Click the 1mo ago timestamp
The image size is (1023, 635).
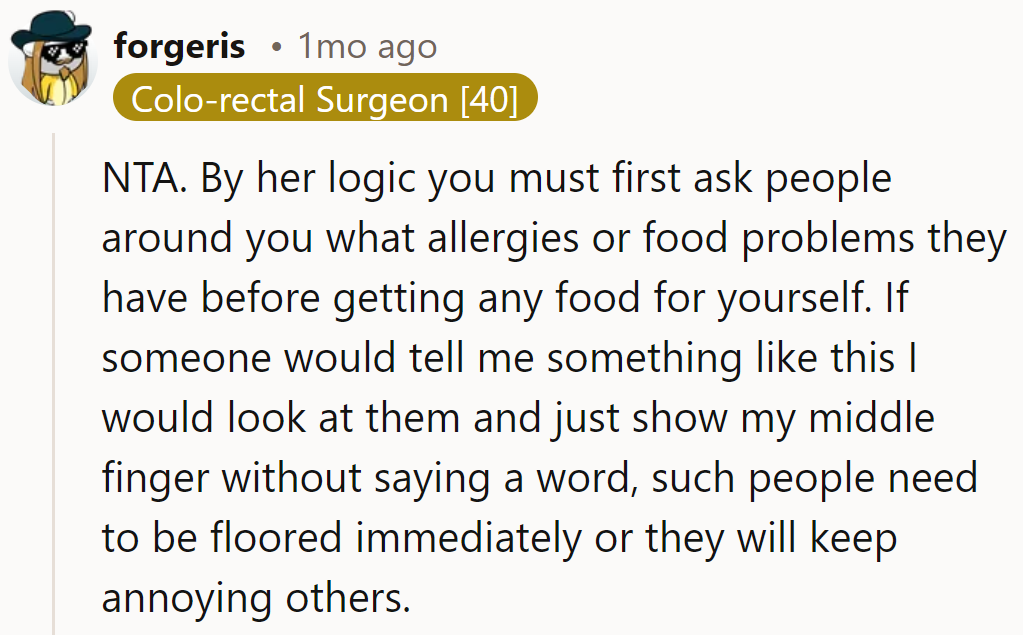pyautogui.click(x=367, y=46)
